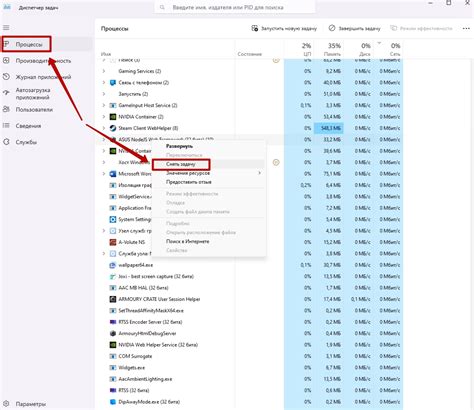Click the System Settings process icon
The image size is (474, 410).
113,219
